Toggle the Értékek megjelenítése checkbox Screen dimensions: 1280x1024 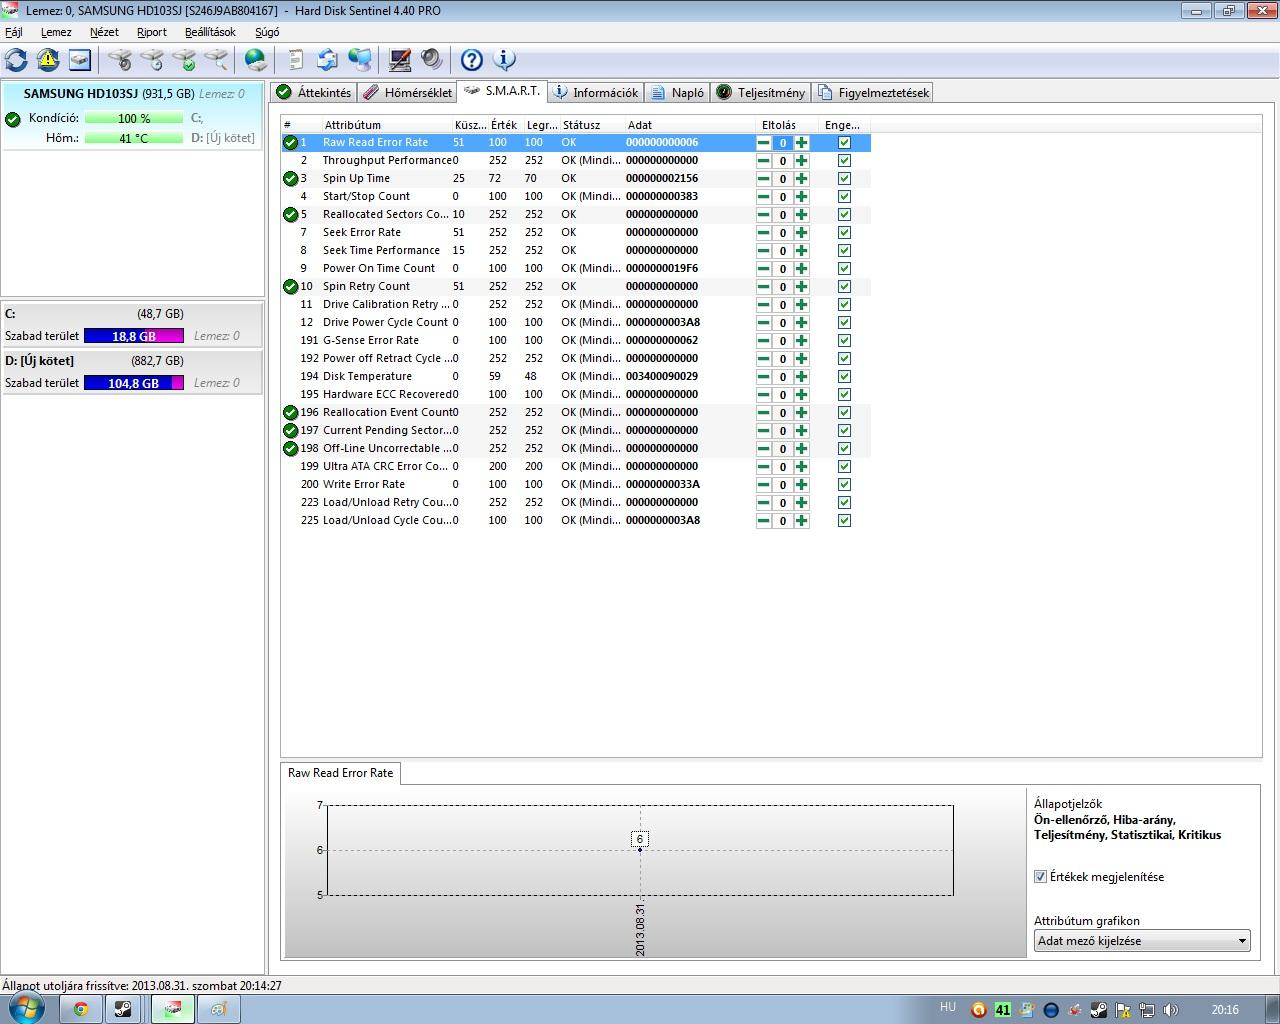point(1040,877)
